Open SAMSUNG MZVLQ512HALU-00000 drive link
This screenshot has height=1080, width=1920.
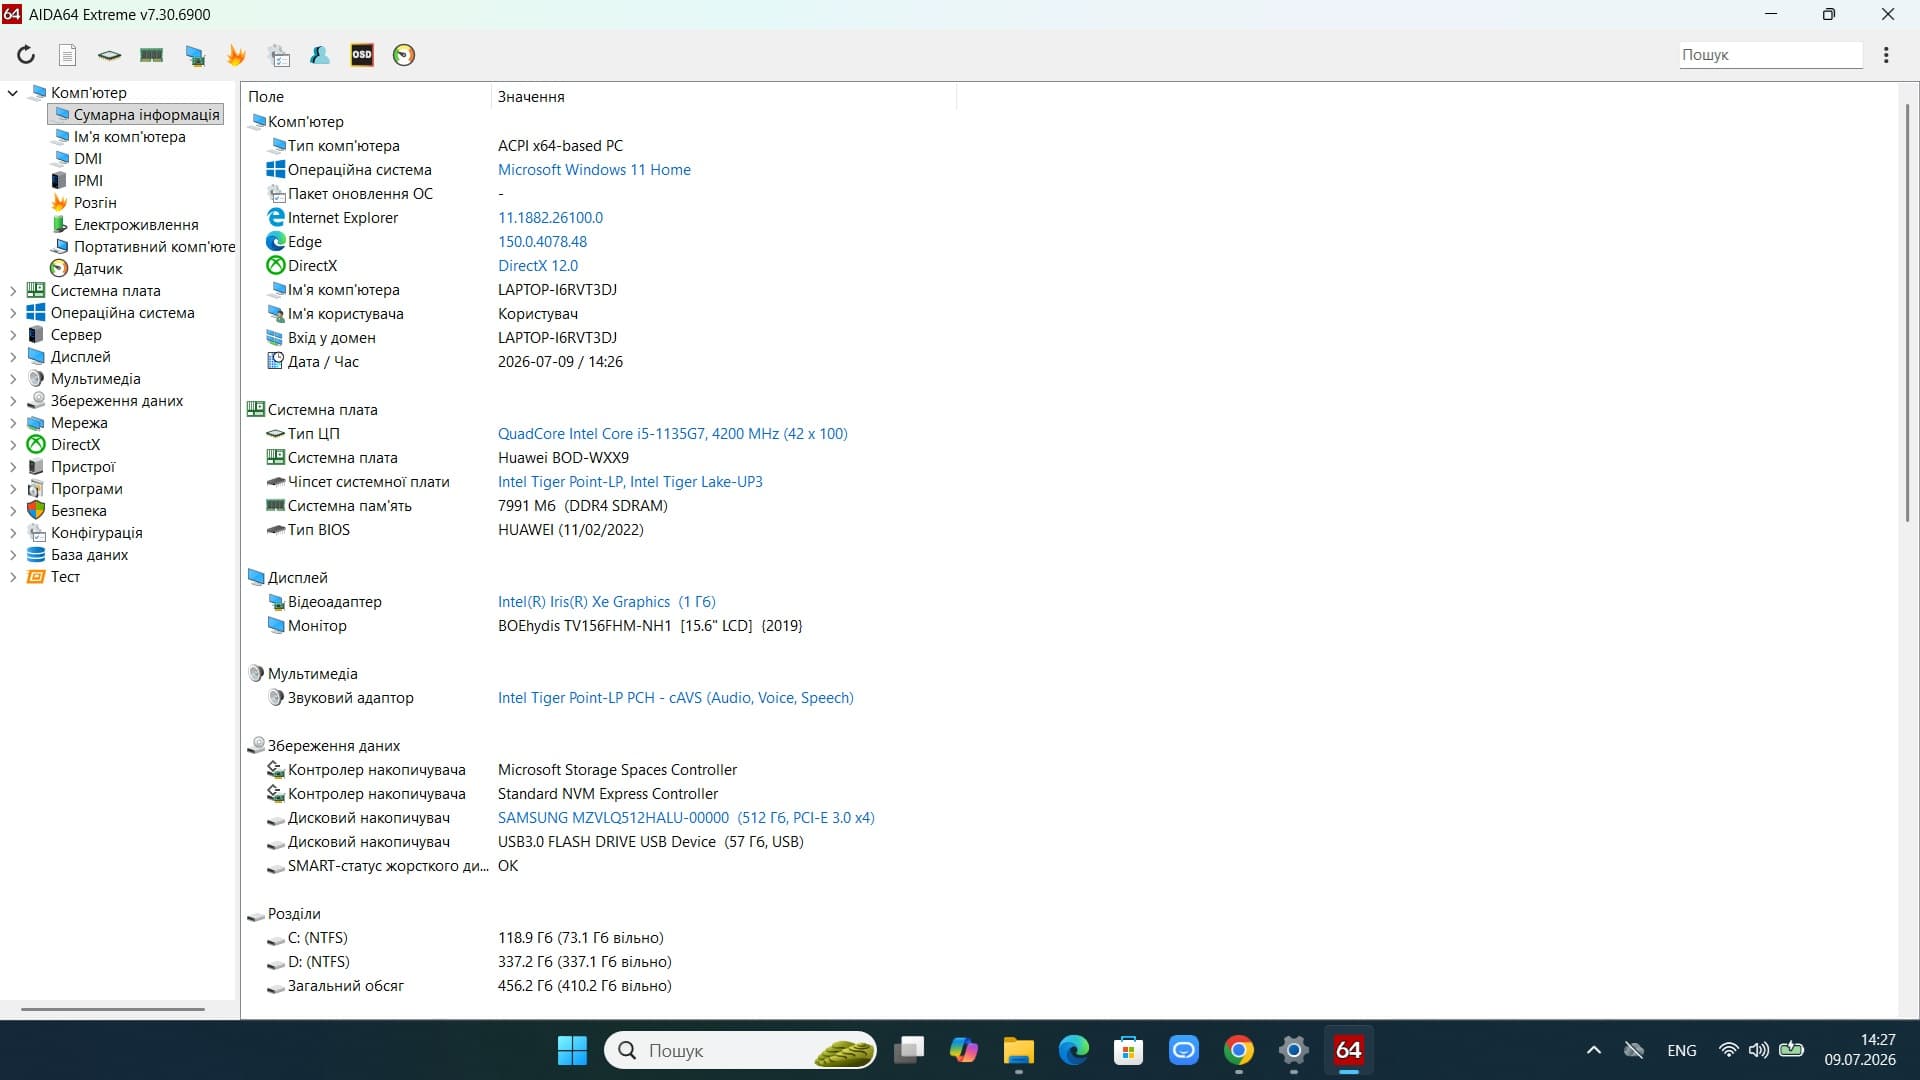[x=686, y=818]
